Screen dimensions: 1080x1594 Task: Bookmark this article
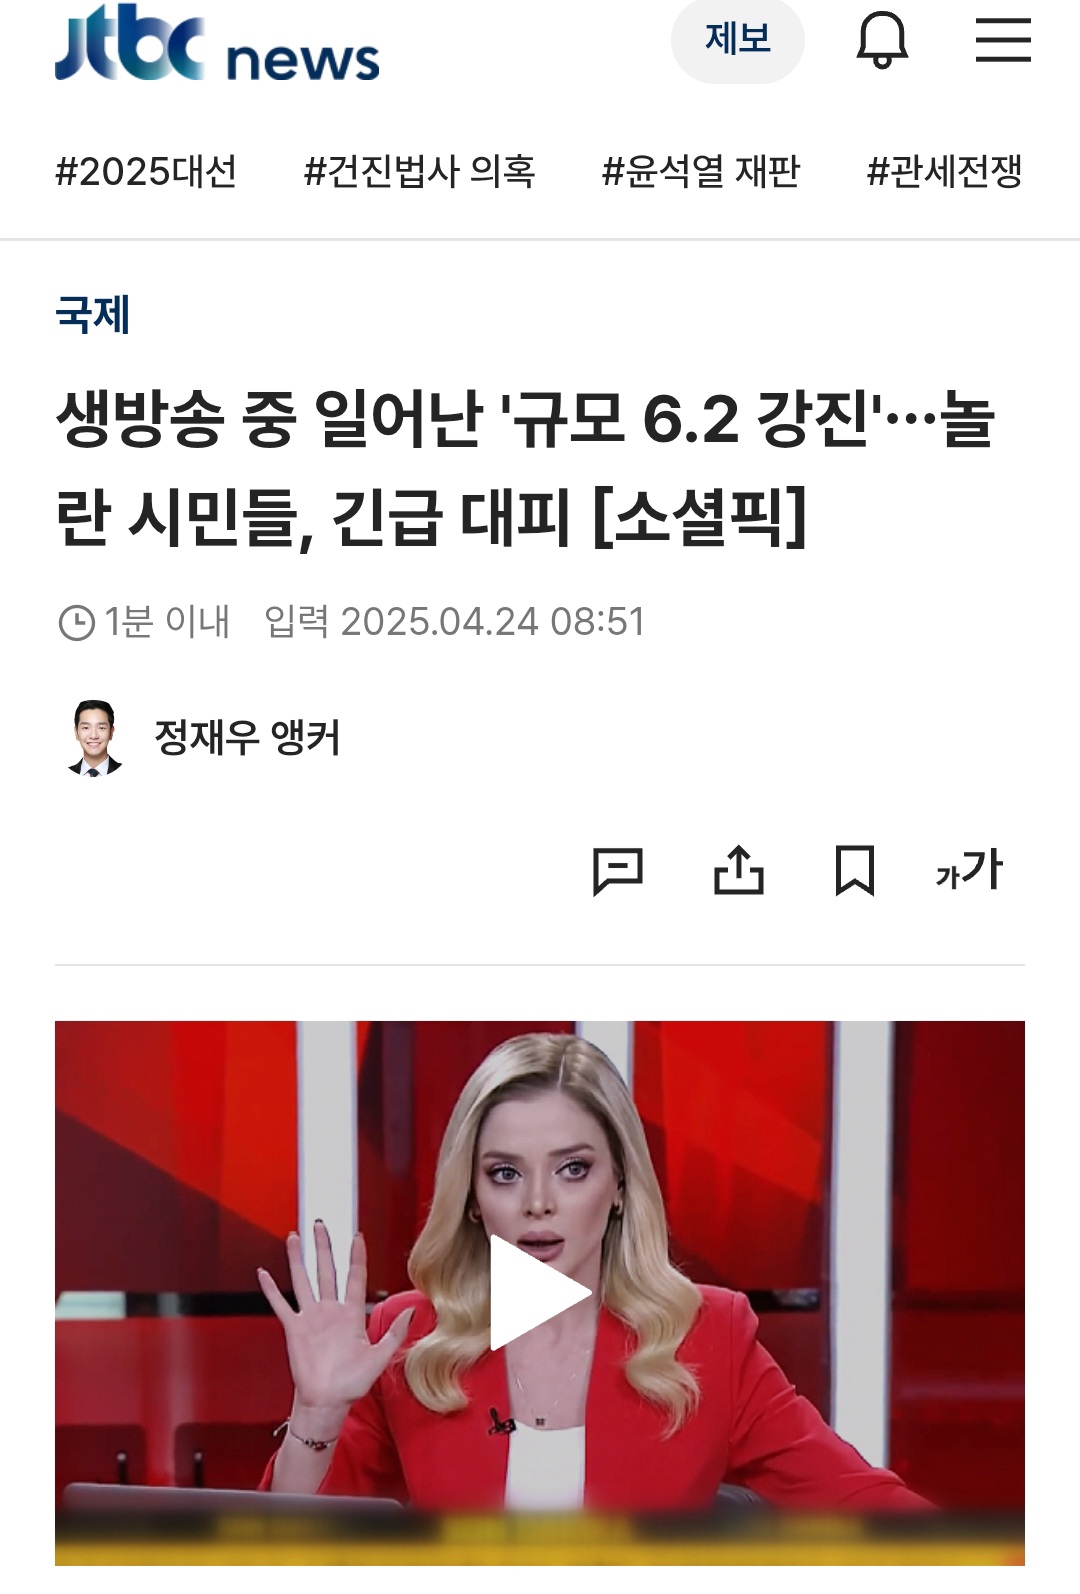point(855,870)
